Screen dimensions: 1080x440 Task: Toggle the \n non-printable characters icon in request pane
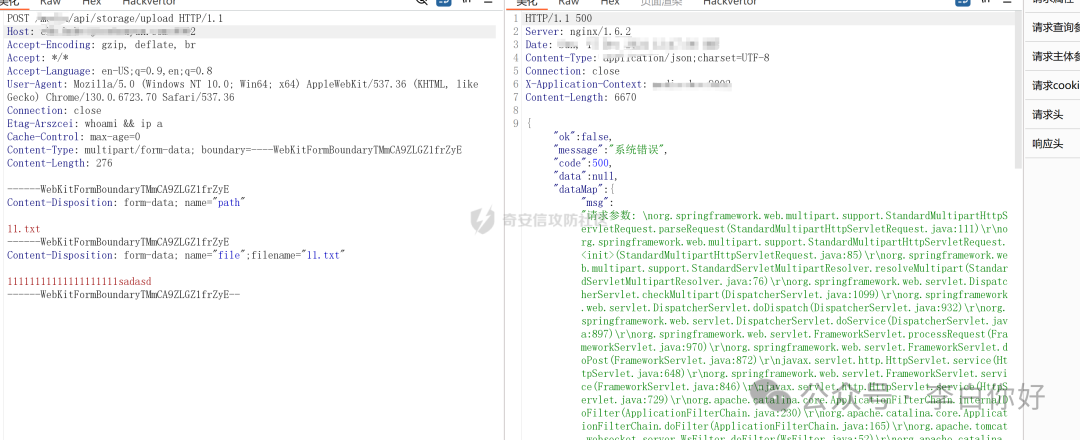point(468,3)
